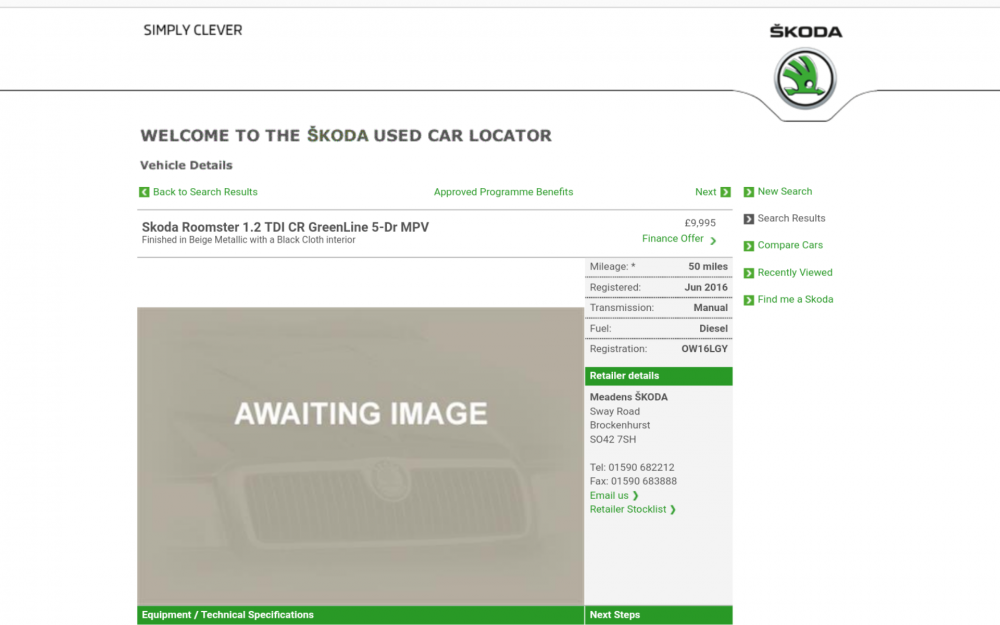Click the Skoda Roomster 1.2 TDI title

[285, 227]
